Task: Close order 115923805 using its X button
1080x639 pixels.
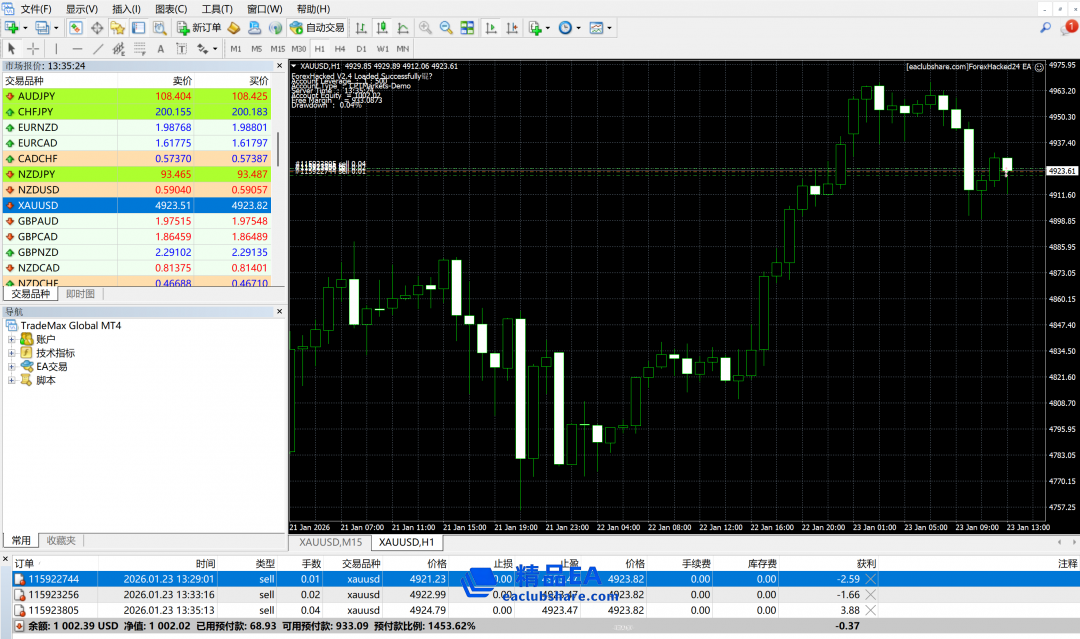Action: [x=870, y=609]
